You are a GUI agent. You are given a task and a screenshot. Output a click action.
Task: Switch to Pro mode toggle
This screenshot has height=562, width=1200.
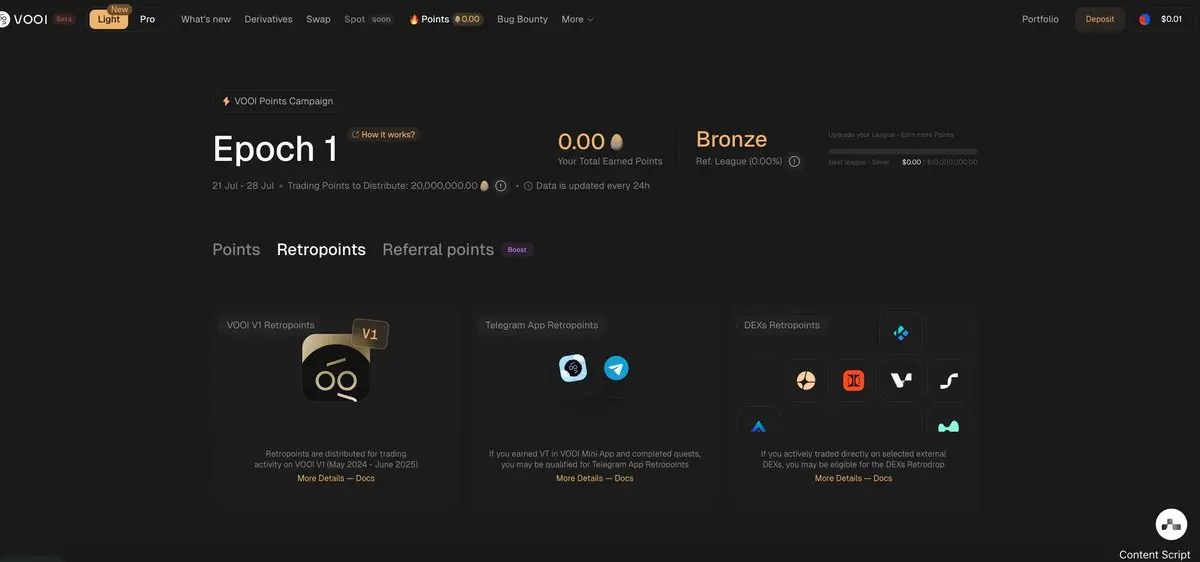coord(147,19)
